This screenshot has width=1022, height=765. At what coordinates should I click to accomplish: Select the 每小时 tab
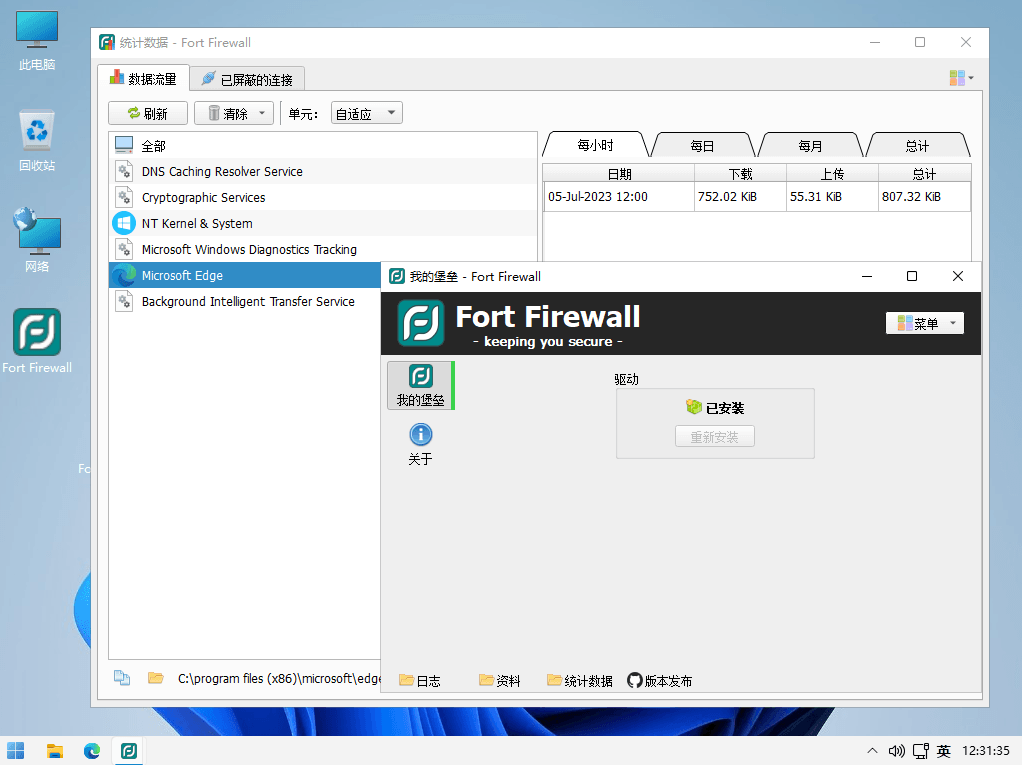pyautogui.click(x=595, y=145)
